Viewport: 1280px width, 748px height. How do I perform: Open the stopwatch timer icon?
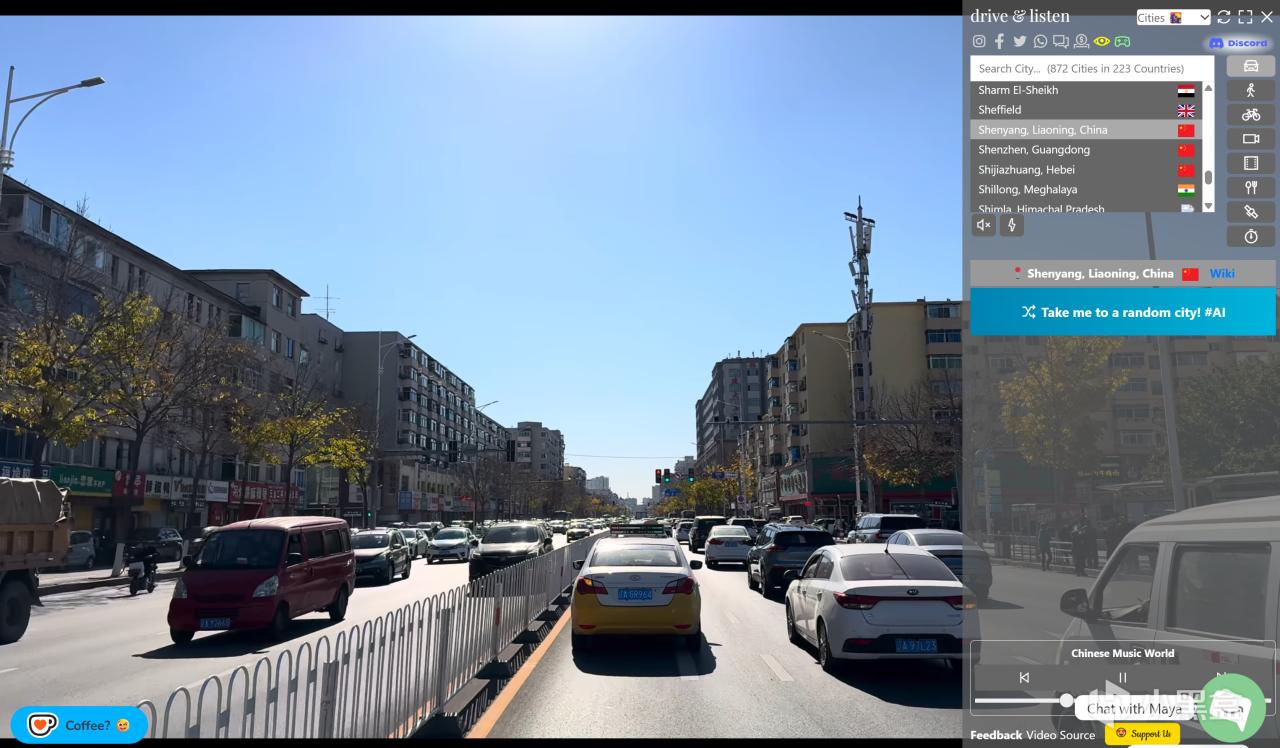(x=1250, y=237)
